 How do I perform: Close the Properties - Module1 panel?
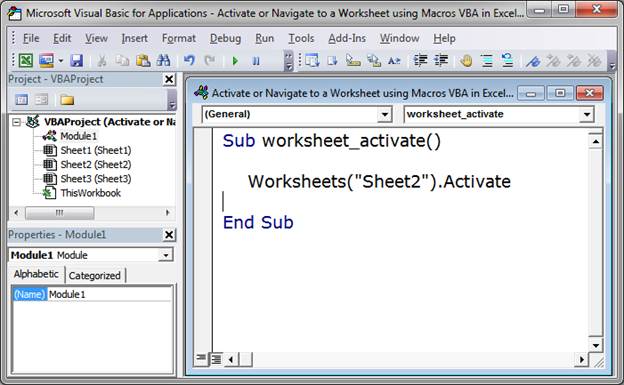pos(169,235)
